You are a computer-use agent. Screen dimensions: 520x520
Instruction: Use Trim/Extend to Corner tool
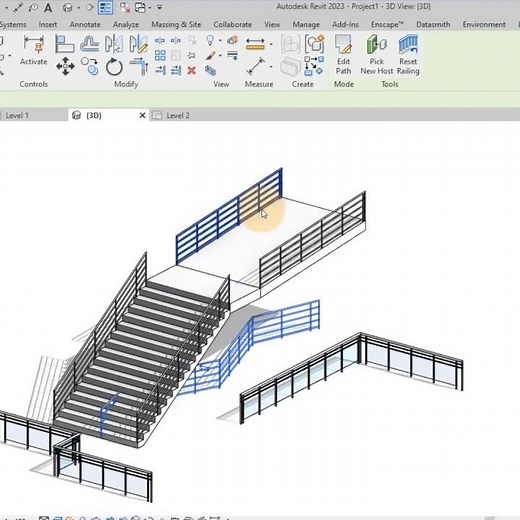138,66
